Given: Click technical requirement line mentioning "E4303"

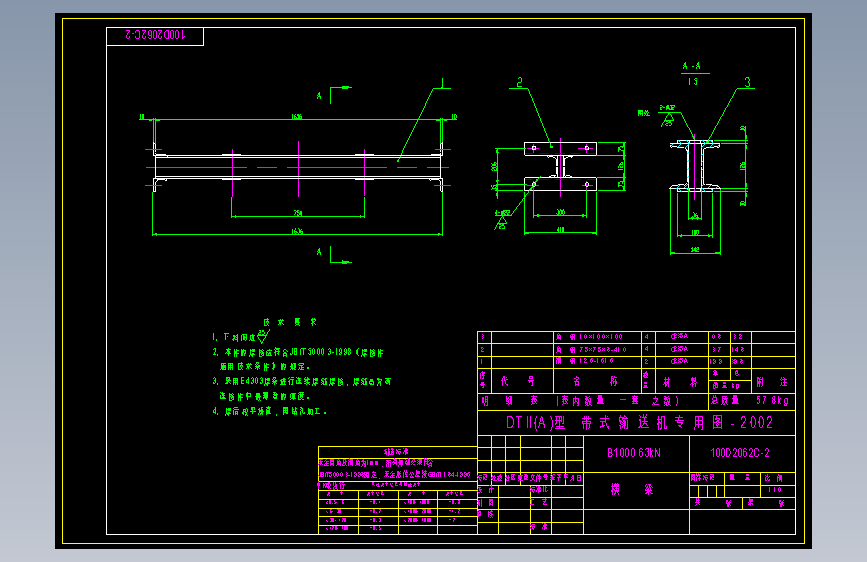Looking at the screenshot, I should (301, 382).
